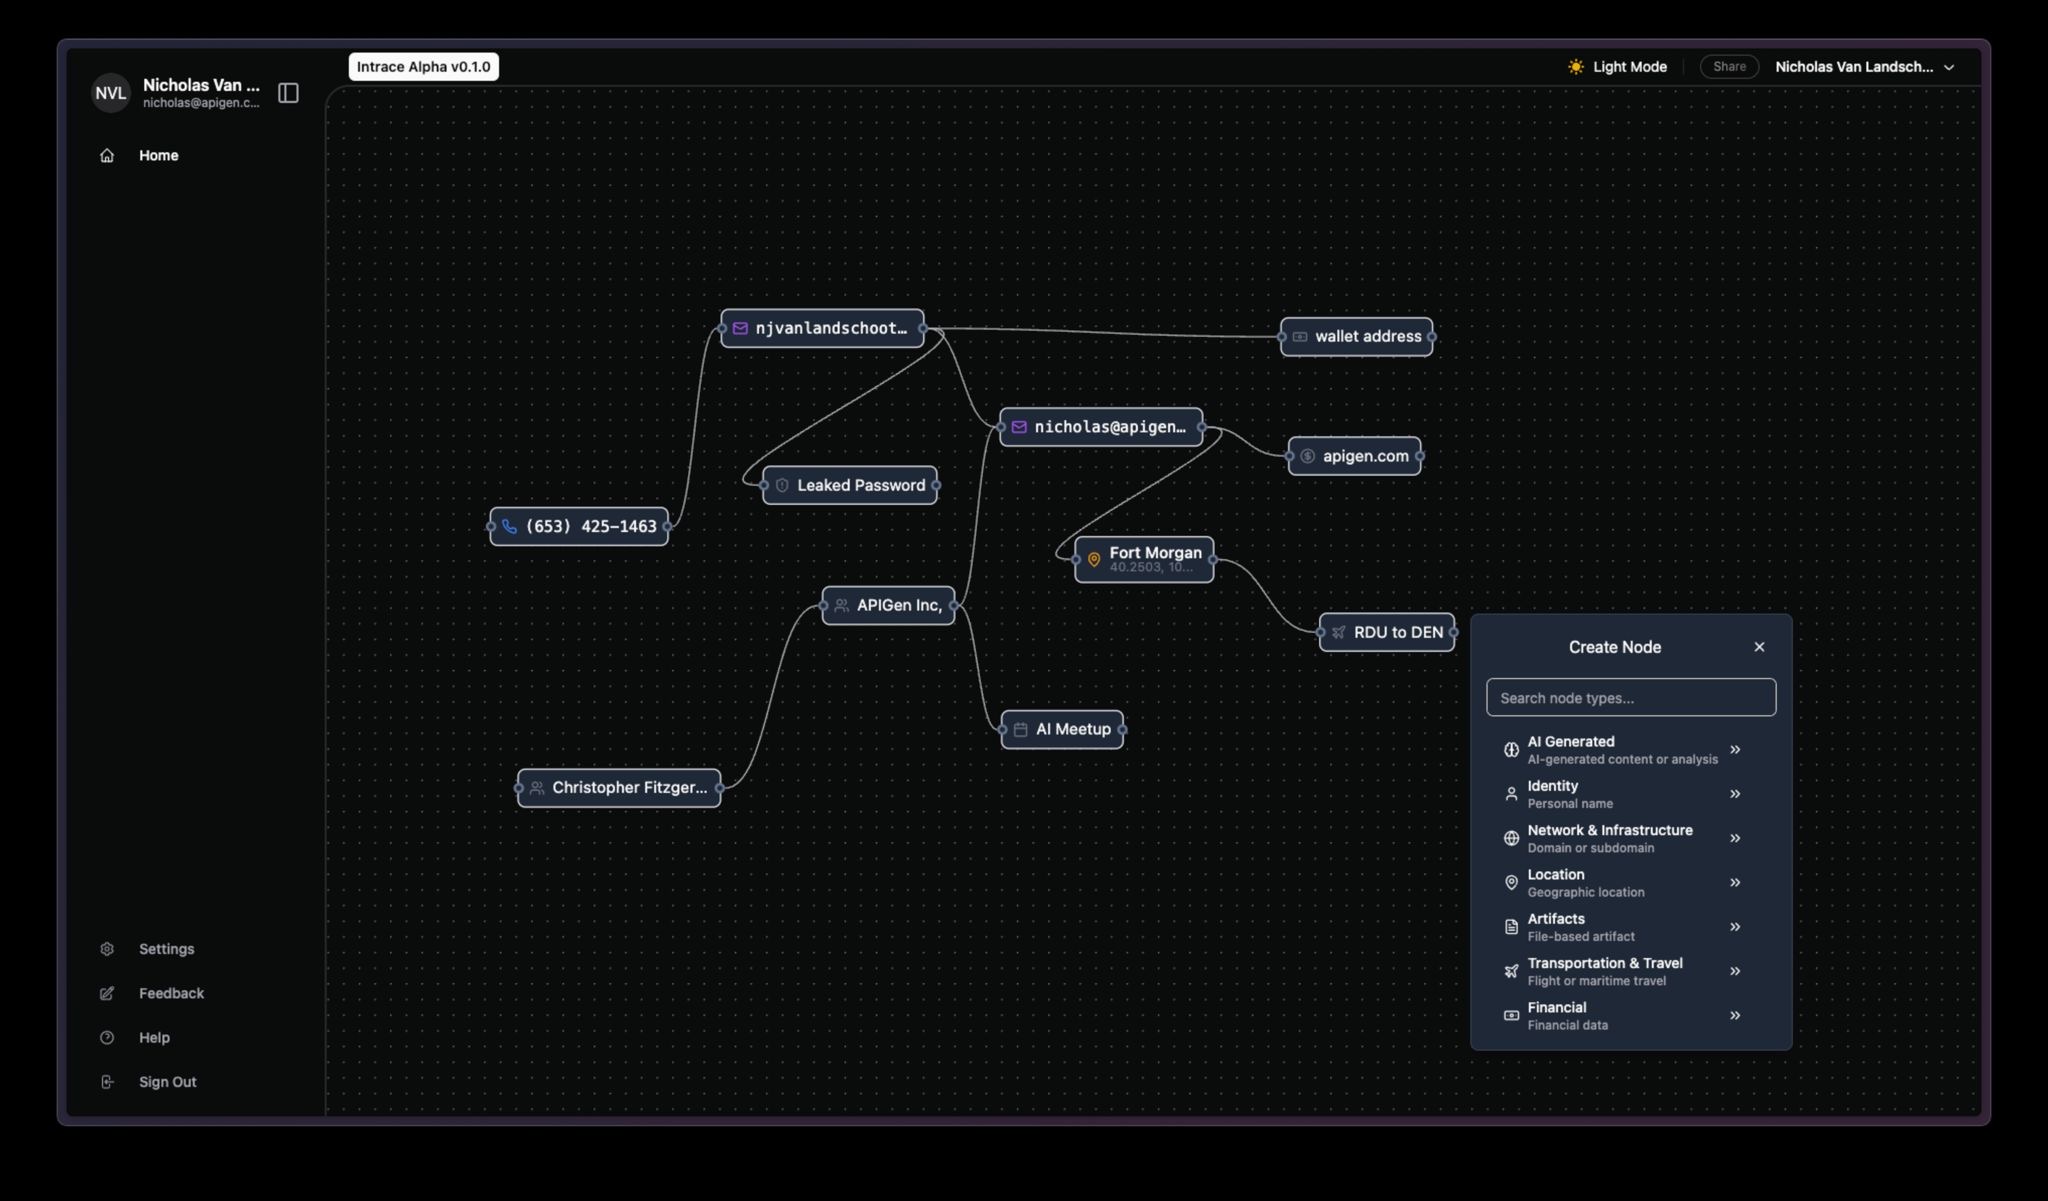Click the Financial category icon
Screen dimensions: 2048x1201
point(1511,1015)
